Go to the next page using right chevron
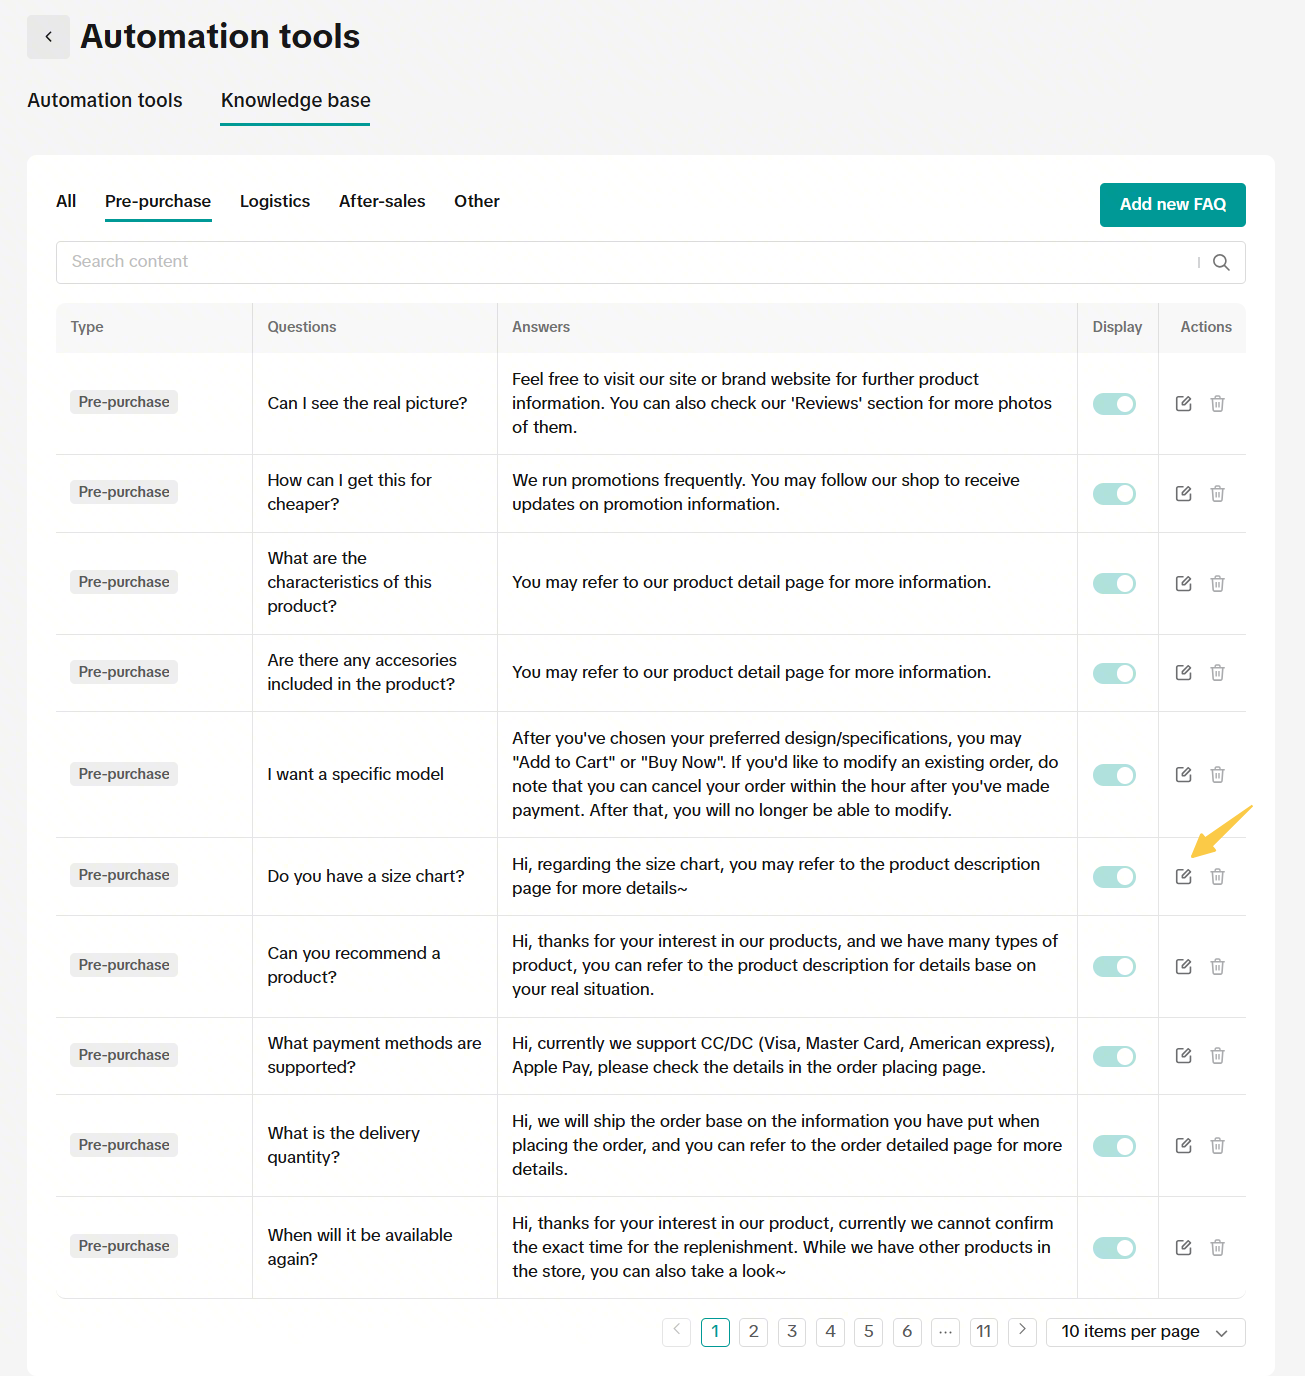Viewport: 1305px width, 1376px height. (1022, 1331)
